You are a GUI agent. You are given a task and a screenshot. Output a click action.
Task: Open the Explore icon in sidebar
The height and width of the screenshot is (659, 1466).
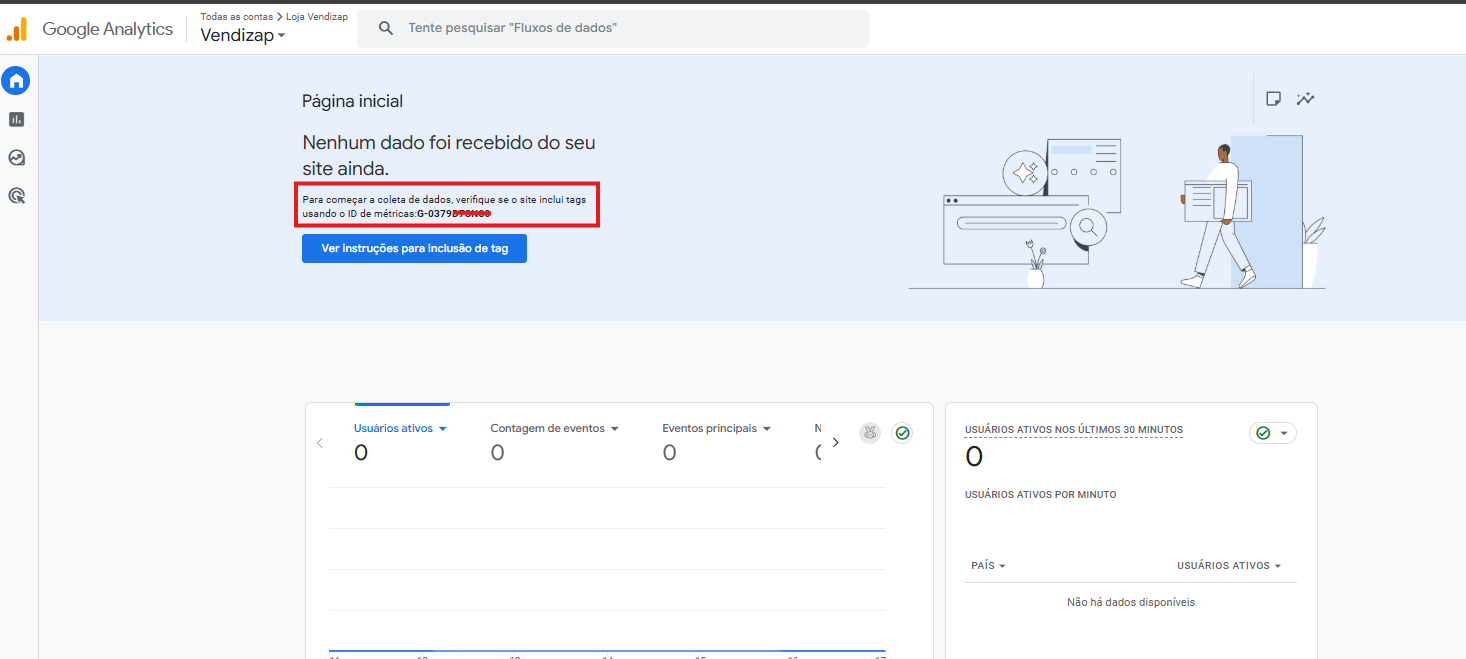[16, 158]
